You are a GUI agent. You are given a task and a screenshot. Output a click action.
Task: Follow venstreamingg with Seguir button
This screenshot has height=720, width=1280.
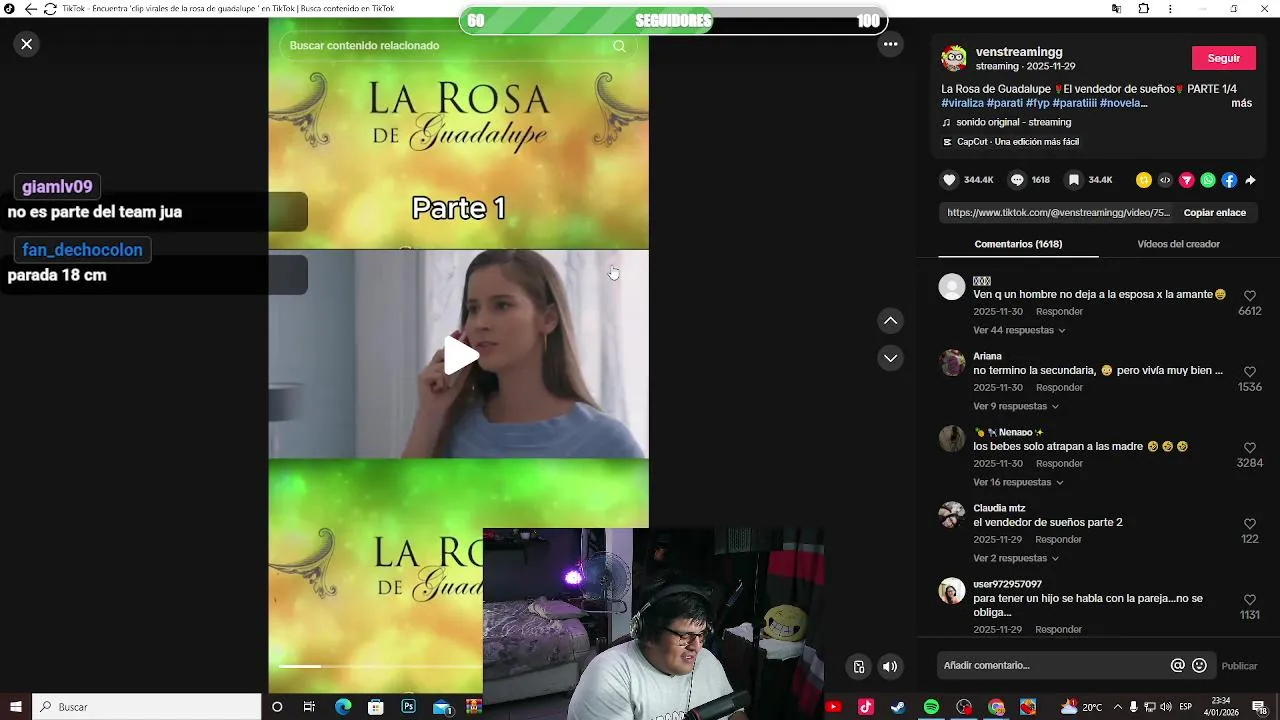coord(1224,58)
